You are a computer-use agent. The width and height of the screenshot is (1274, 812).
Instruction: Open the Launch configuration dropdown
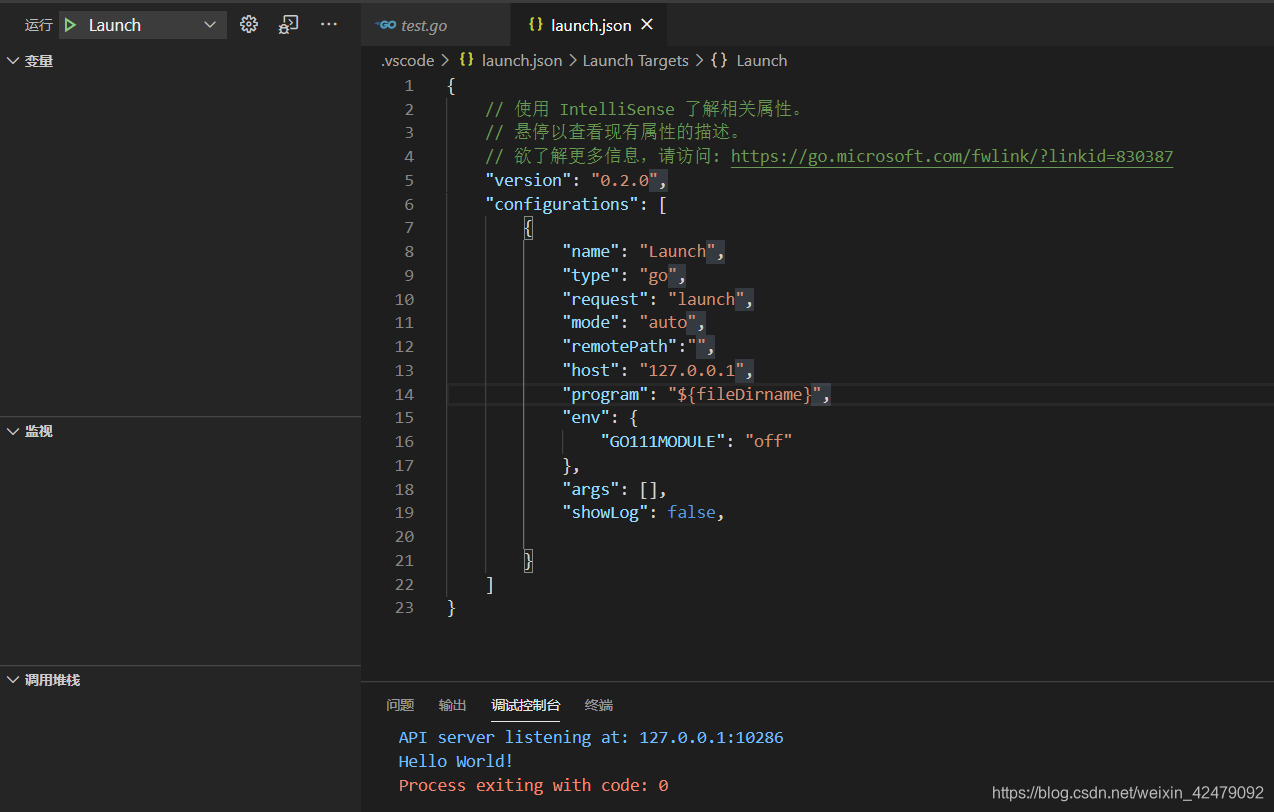tap(143, 25)
